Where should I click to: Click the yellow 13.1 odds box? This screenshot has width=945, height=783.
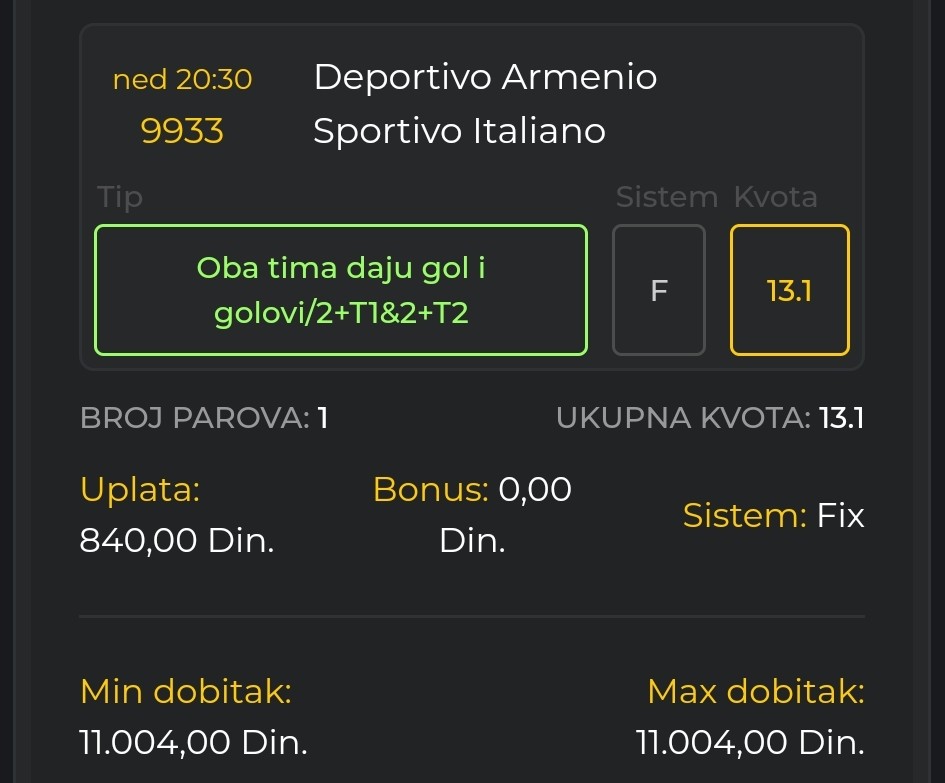coord(789,290)
